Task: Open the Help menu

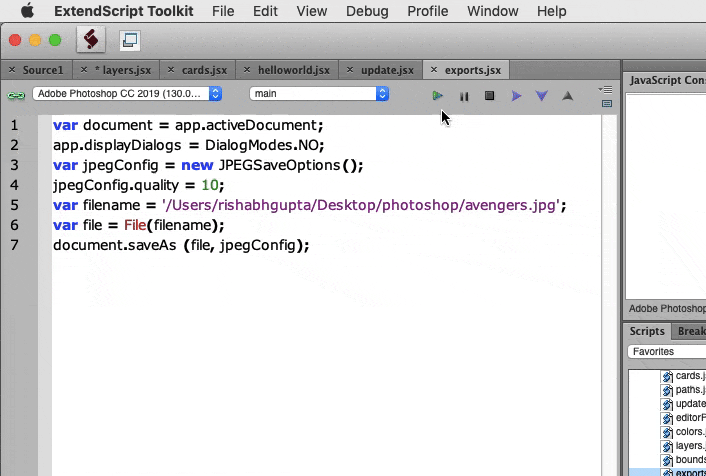Action: click(x=552, y=11)
